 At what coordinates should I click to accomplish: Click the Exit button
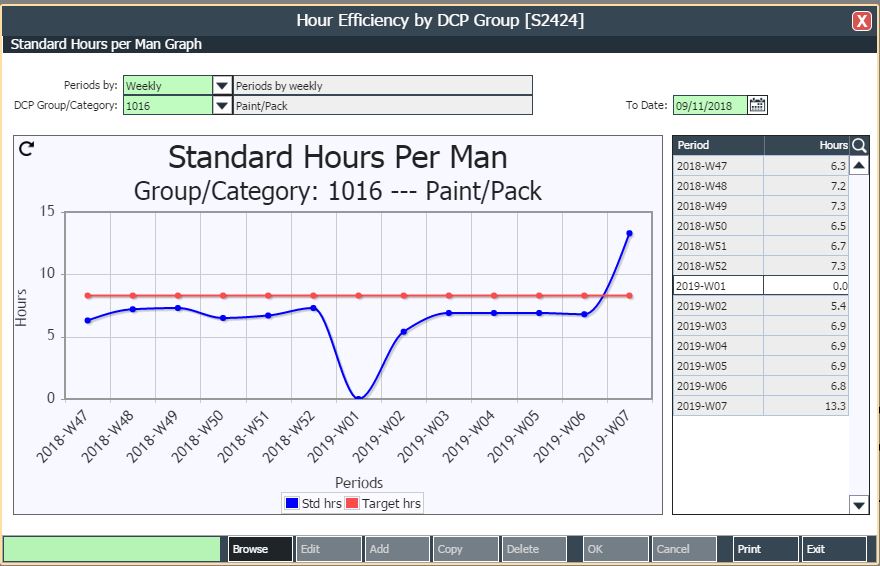point(833,549)
